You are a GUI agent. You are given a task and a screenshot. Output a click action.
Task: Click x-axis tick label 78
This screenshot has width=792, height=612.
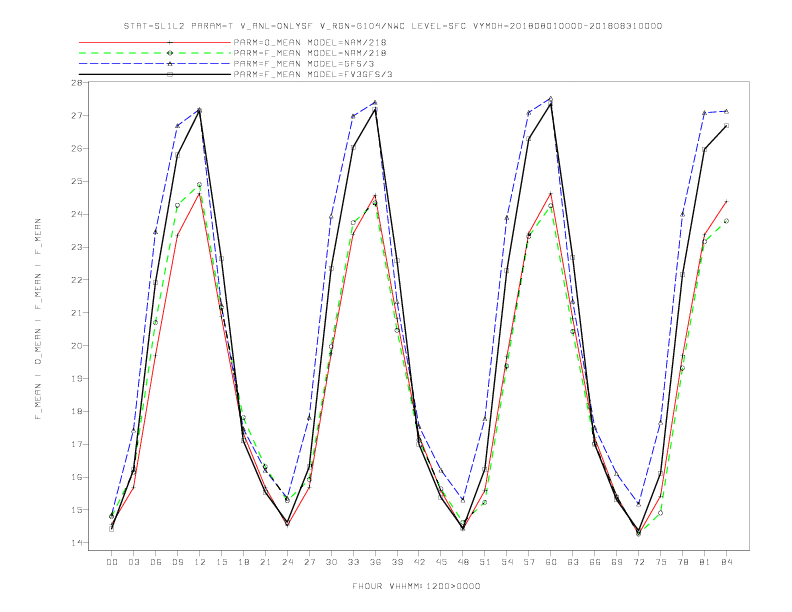pos(683,562)
